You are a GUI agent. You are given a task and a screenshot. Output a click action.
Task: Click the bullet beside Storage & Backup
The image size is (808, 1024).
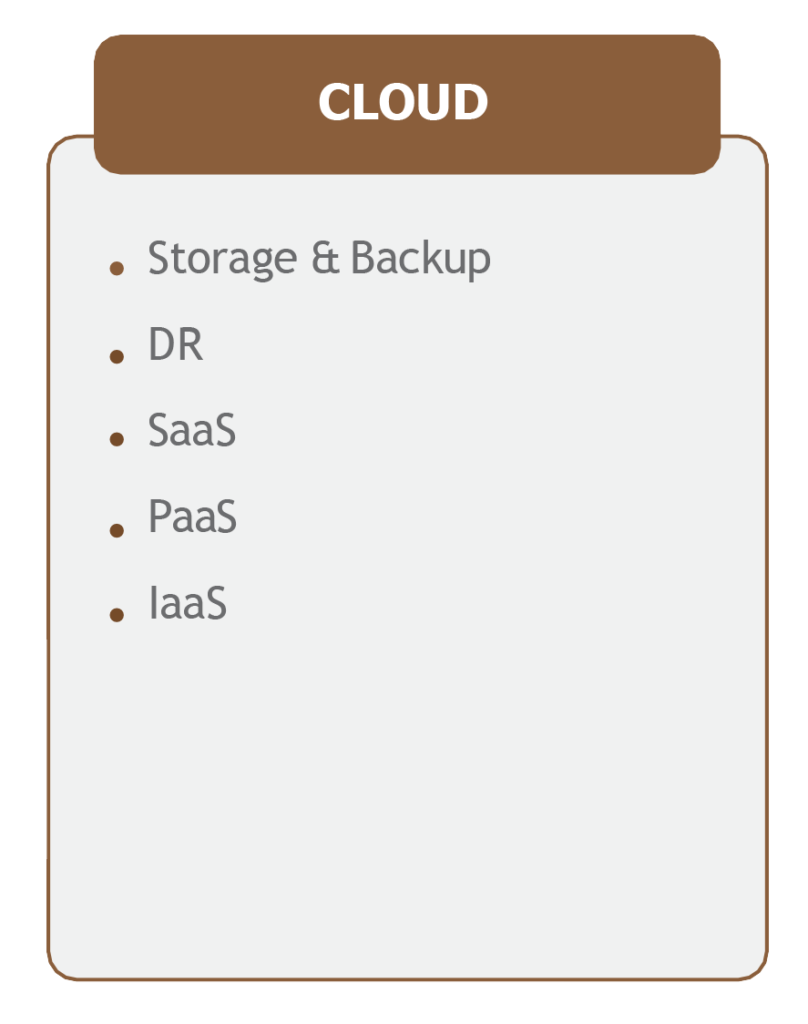117,268
